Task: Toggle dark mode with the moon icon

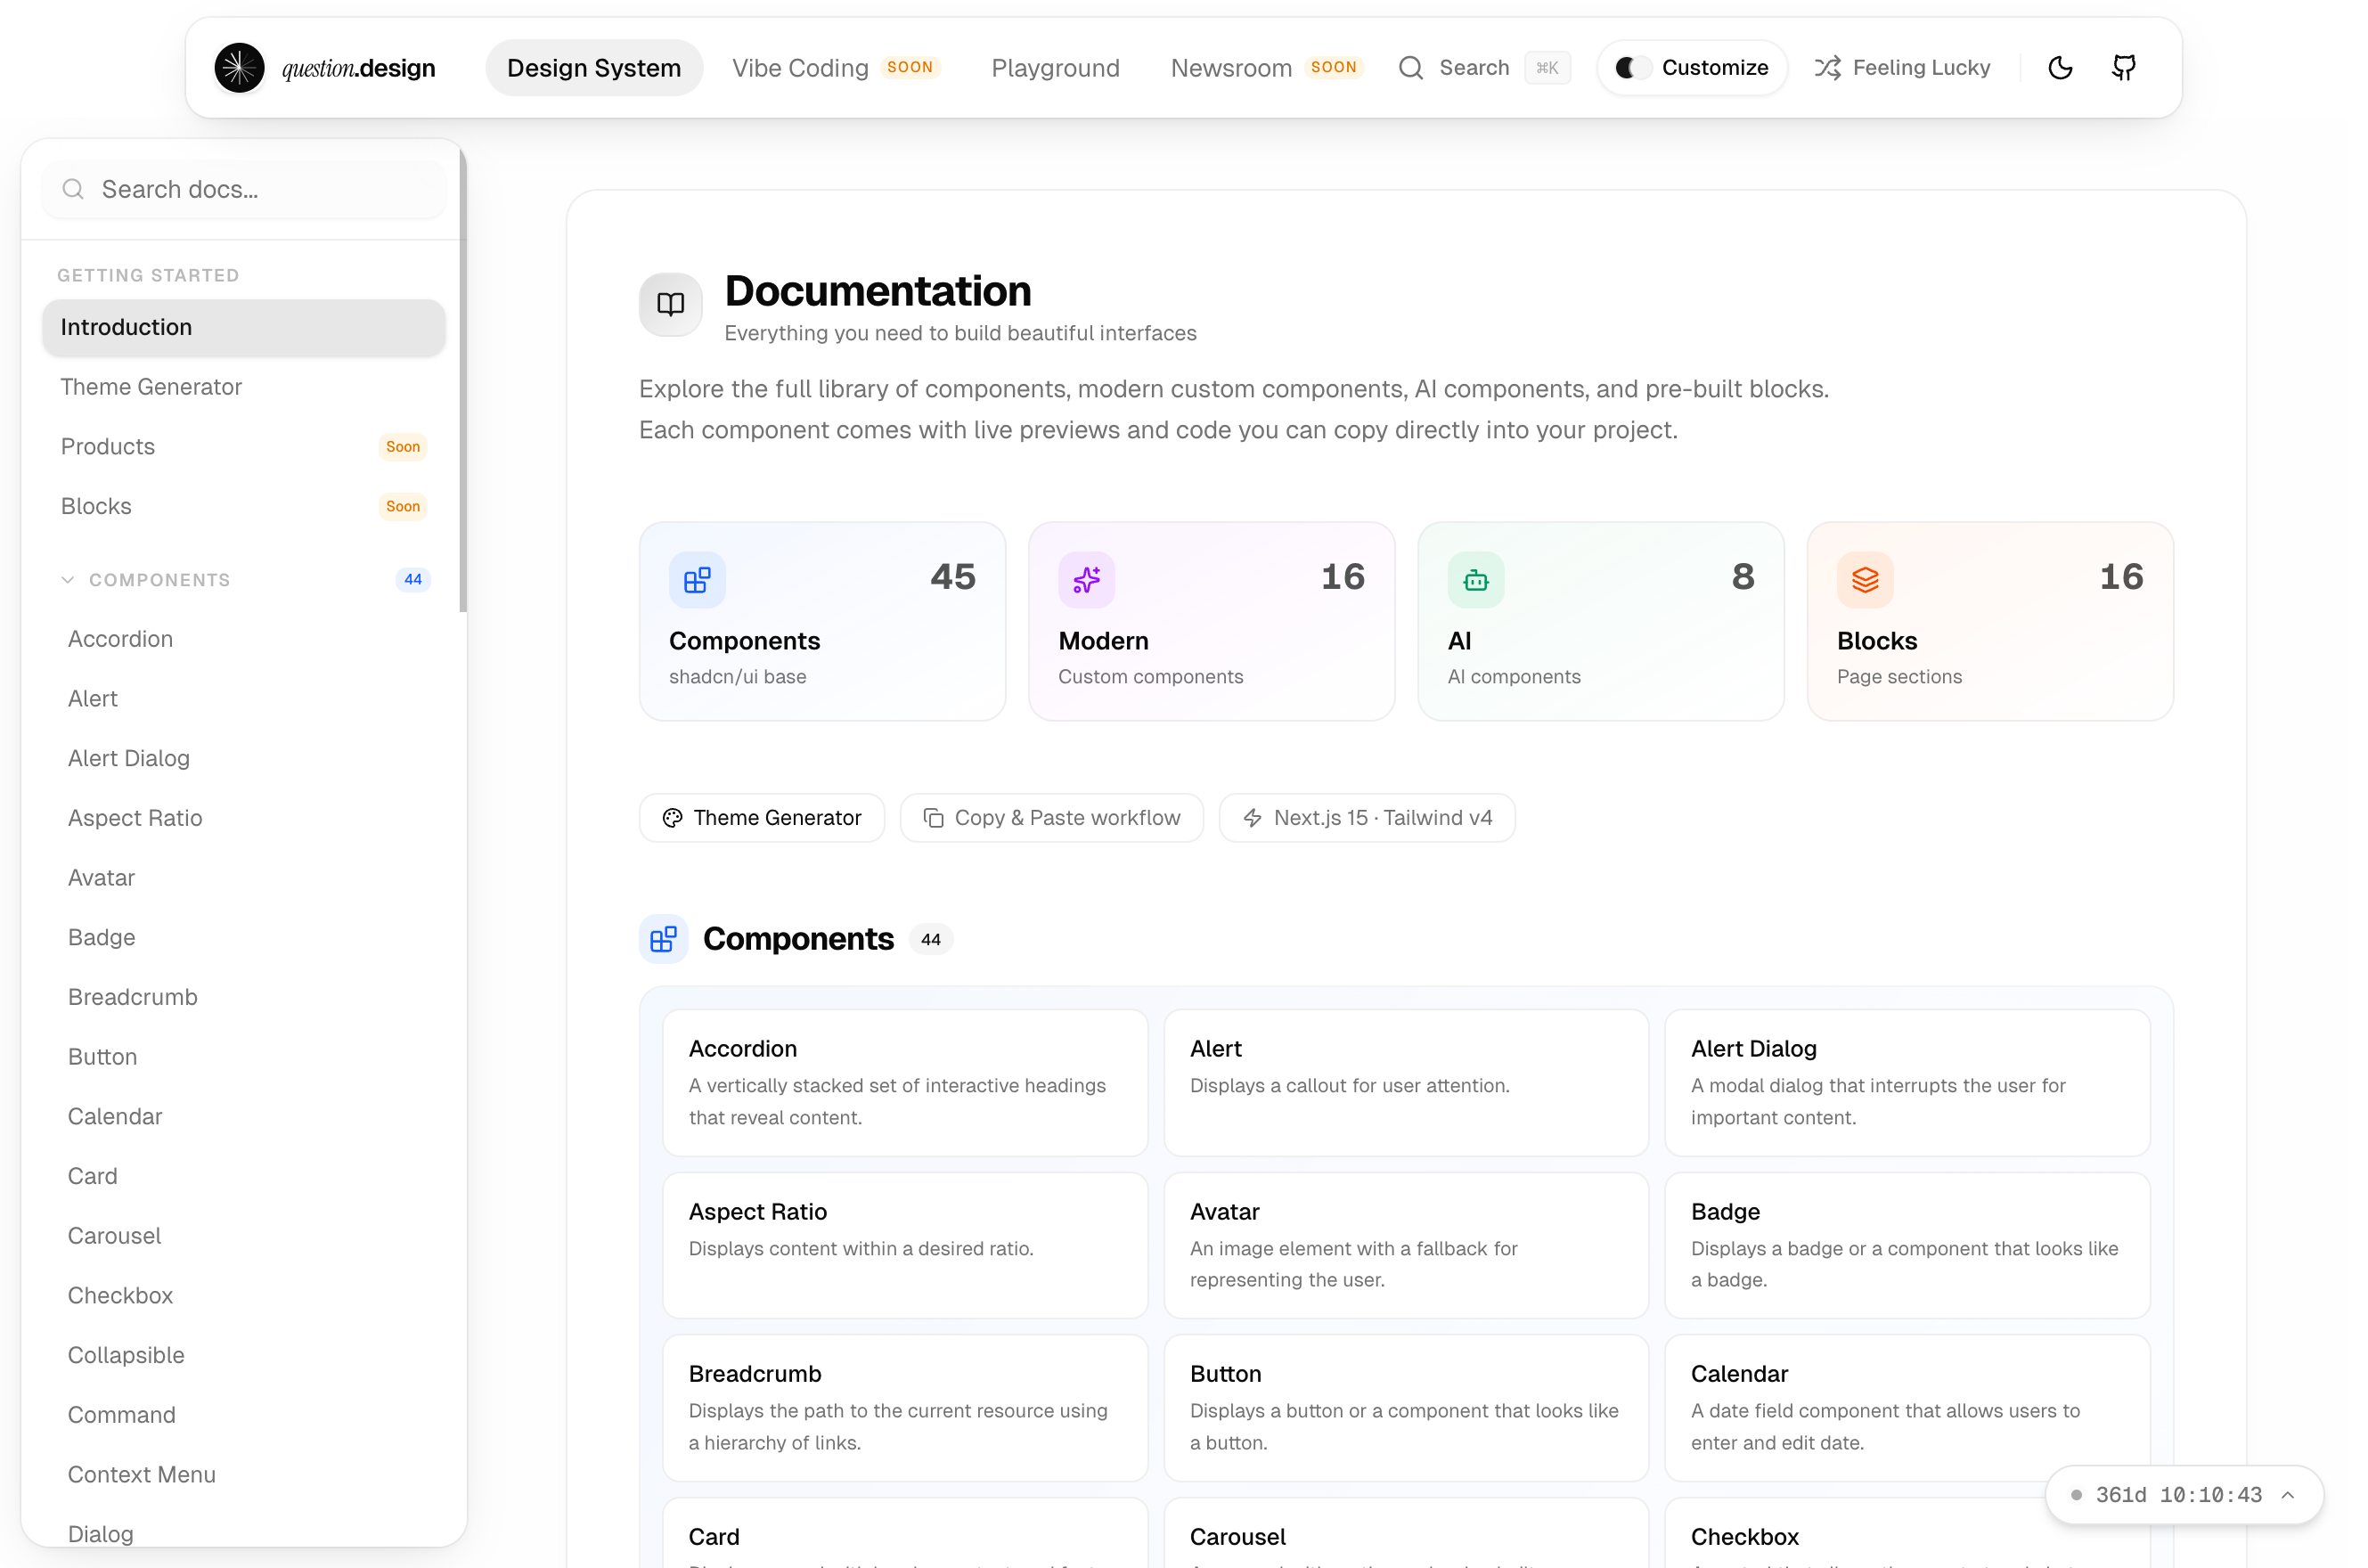Action: 2059,68
